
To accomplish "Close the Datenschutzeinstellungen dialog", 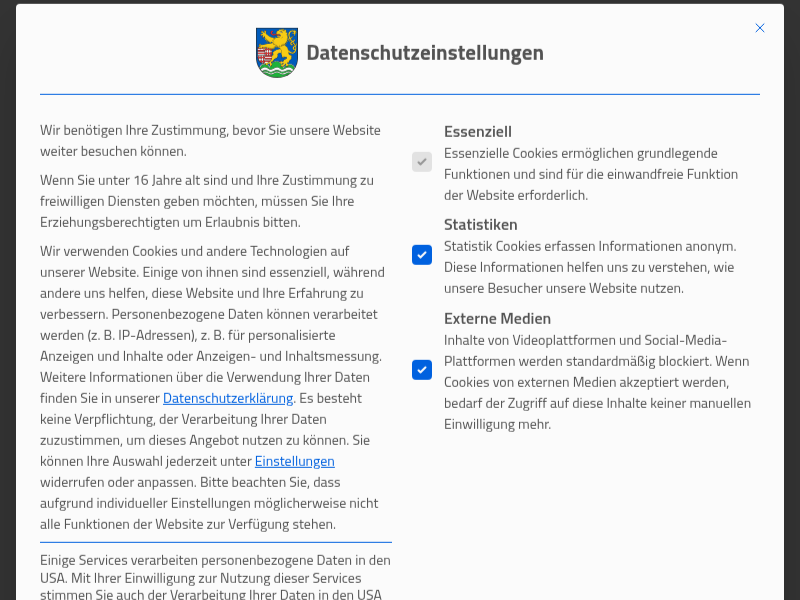I will (760, 28).
